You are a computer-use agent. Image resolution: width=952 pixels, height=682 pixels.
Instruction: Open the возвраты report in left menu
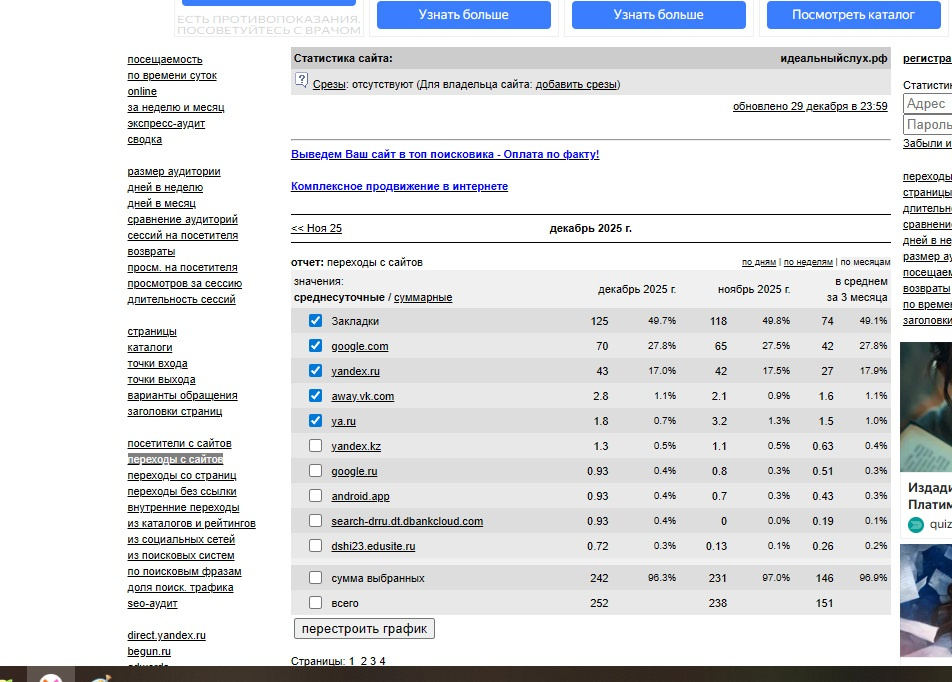[x=151, y=251]
